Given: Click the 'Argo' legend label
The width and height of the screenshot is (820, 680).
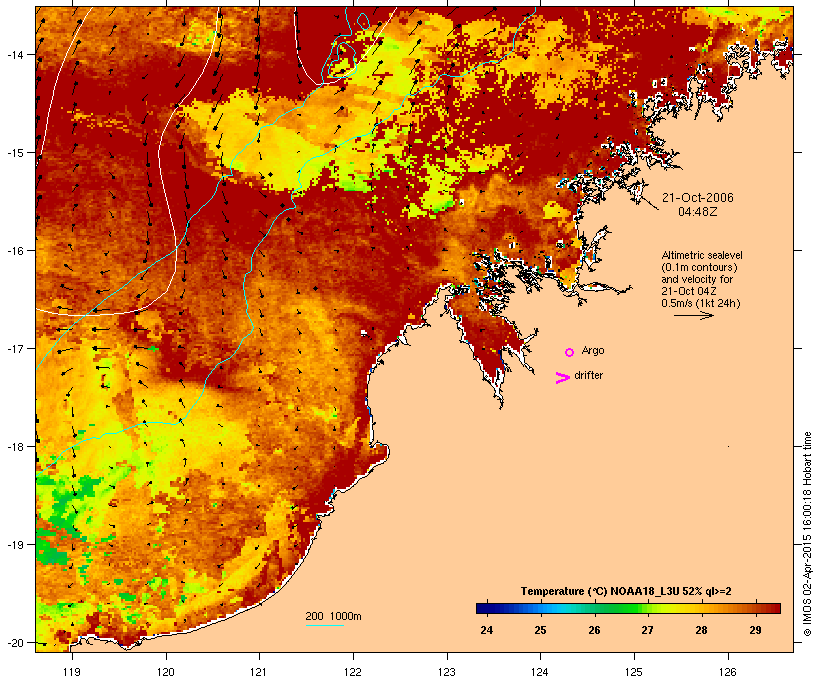Looking at the screenshot, I should click(x=593, y=350).
